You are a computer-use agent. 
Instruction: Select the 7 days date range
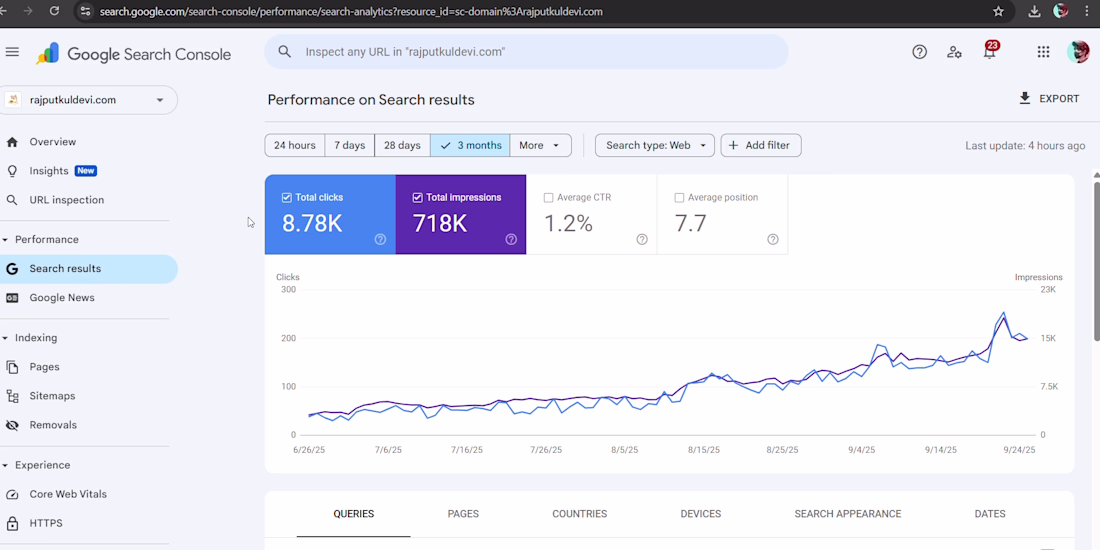[x=349, y=145]
